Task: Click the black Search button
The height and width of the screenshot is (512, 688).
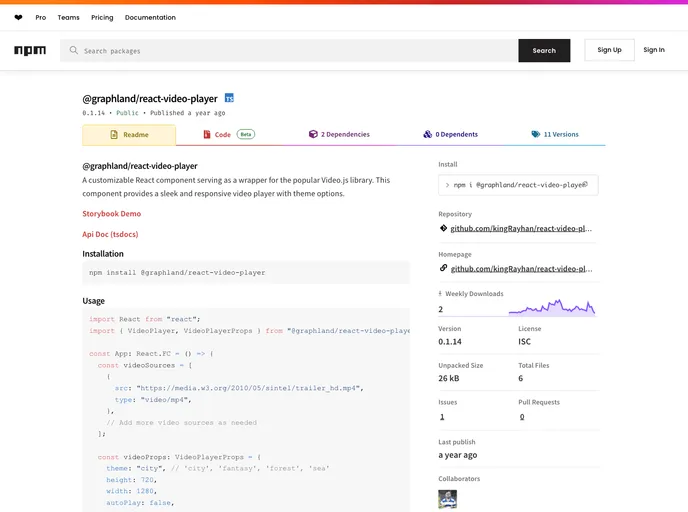Action: click(544, 50)
